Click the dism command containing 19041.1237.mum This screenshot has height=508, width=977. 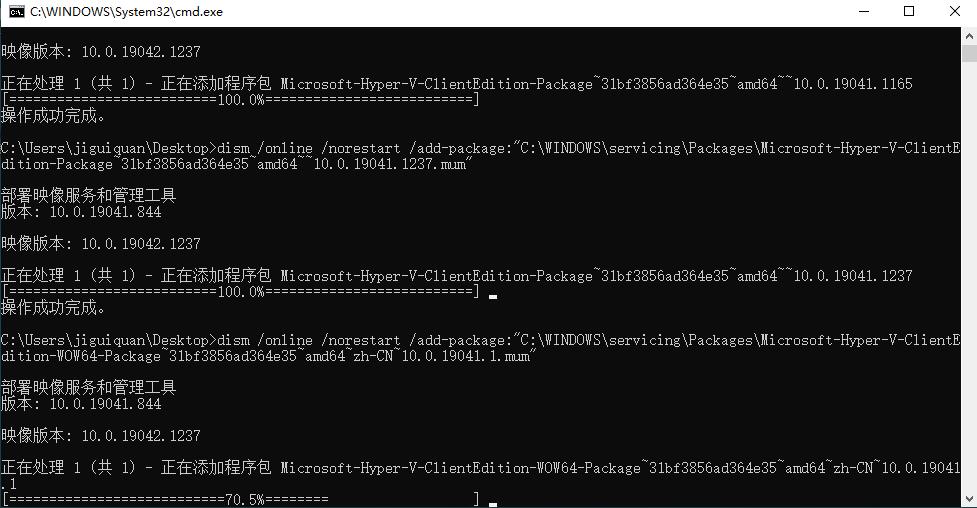coord(480,156)
